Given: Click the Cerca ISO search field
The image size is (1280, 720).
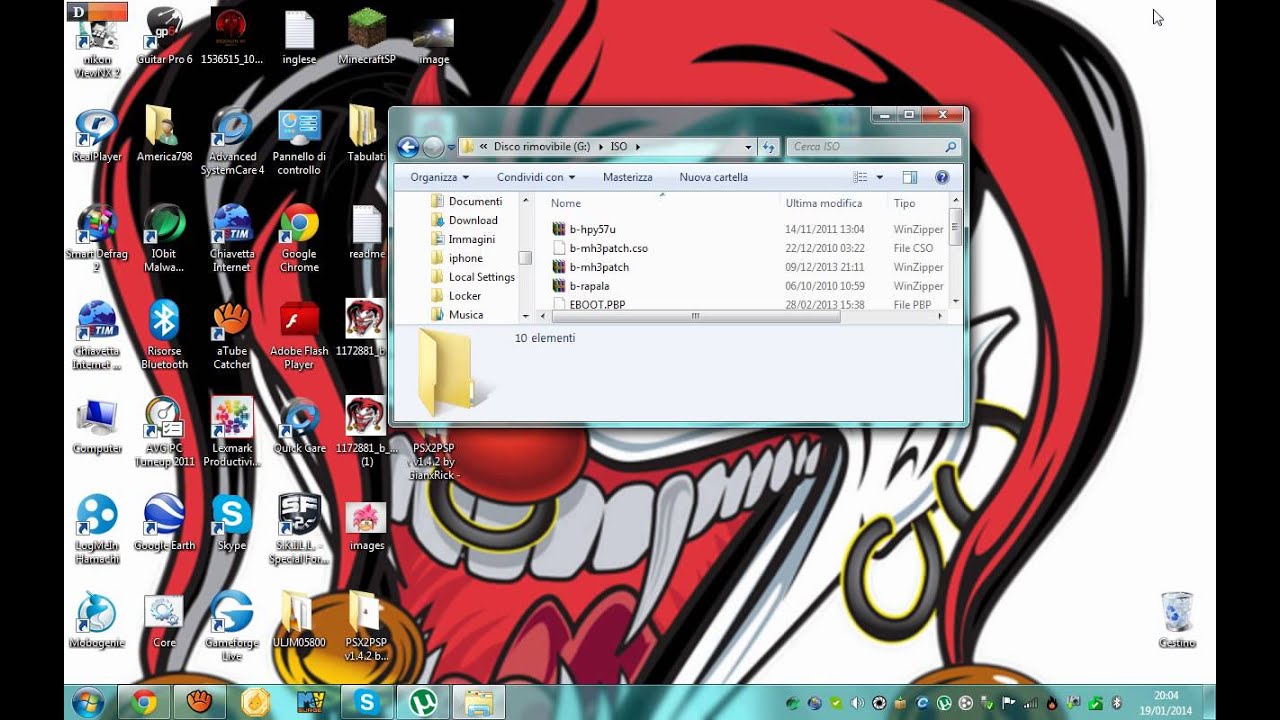Looking at the screenshot, I should click(873, 147).
